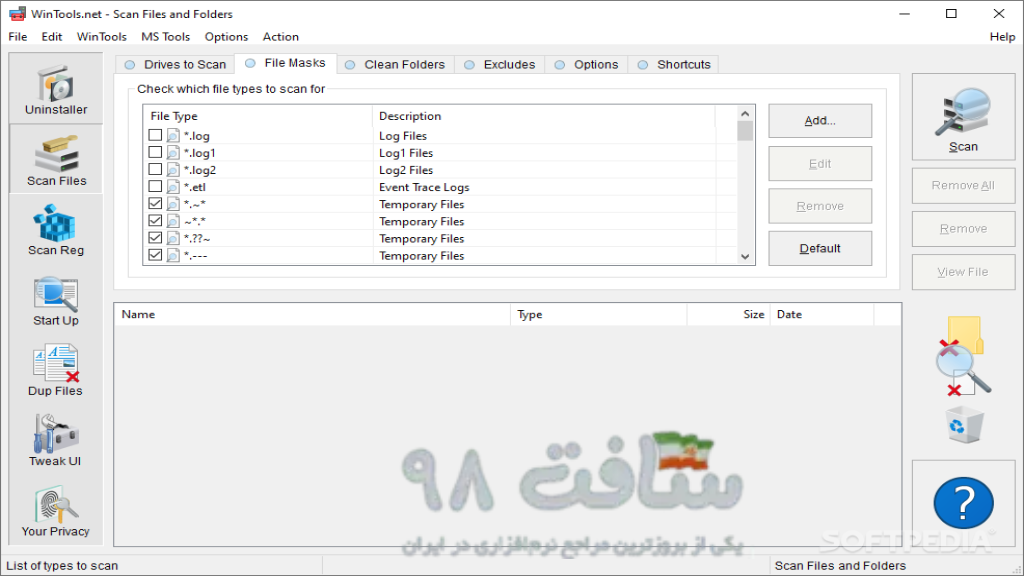This screenshot has width=1024, height=576.
Task: Click the Remove All button
Action: tap(963, 185)
